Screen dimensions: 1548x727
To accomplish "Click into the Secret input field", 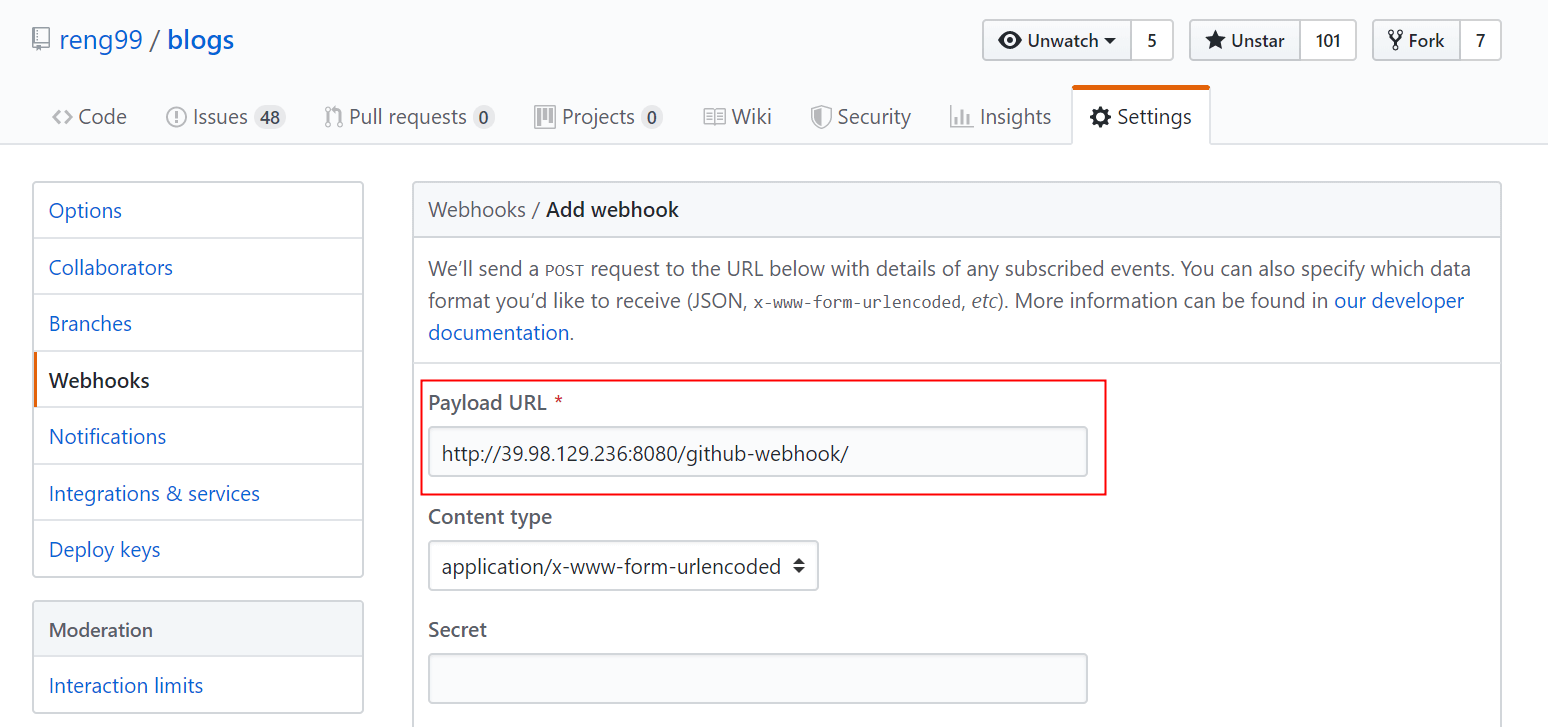I will 758,679.
